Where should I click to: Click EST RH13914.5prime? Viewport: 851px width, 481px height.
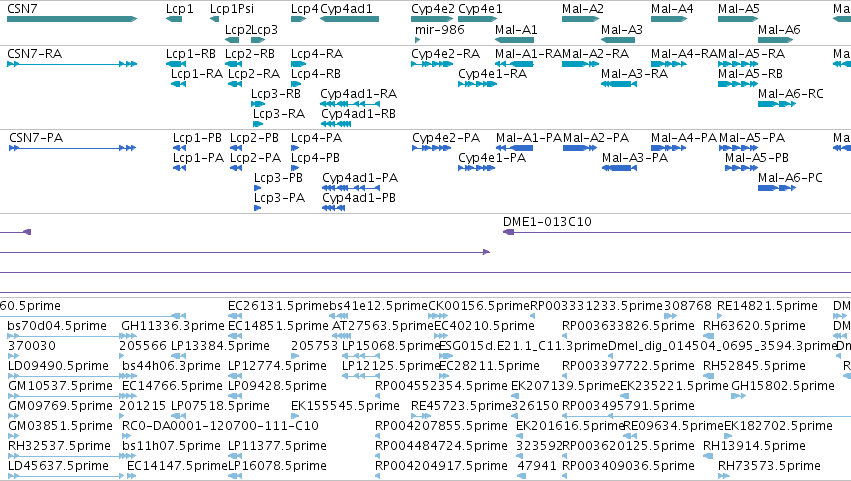[x=754, y=446]
